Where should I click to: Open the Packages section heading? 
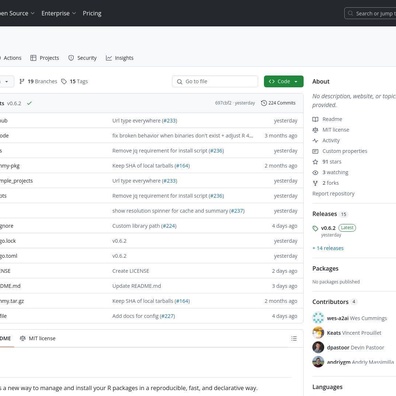pos(325,269)
